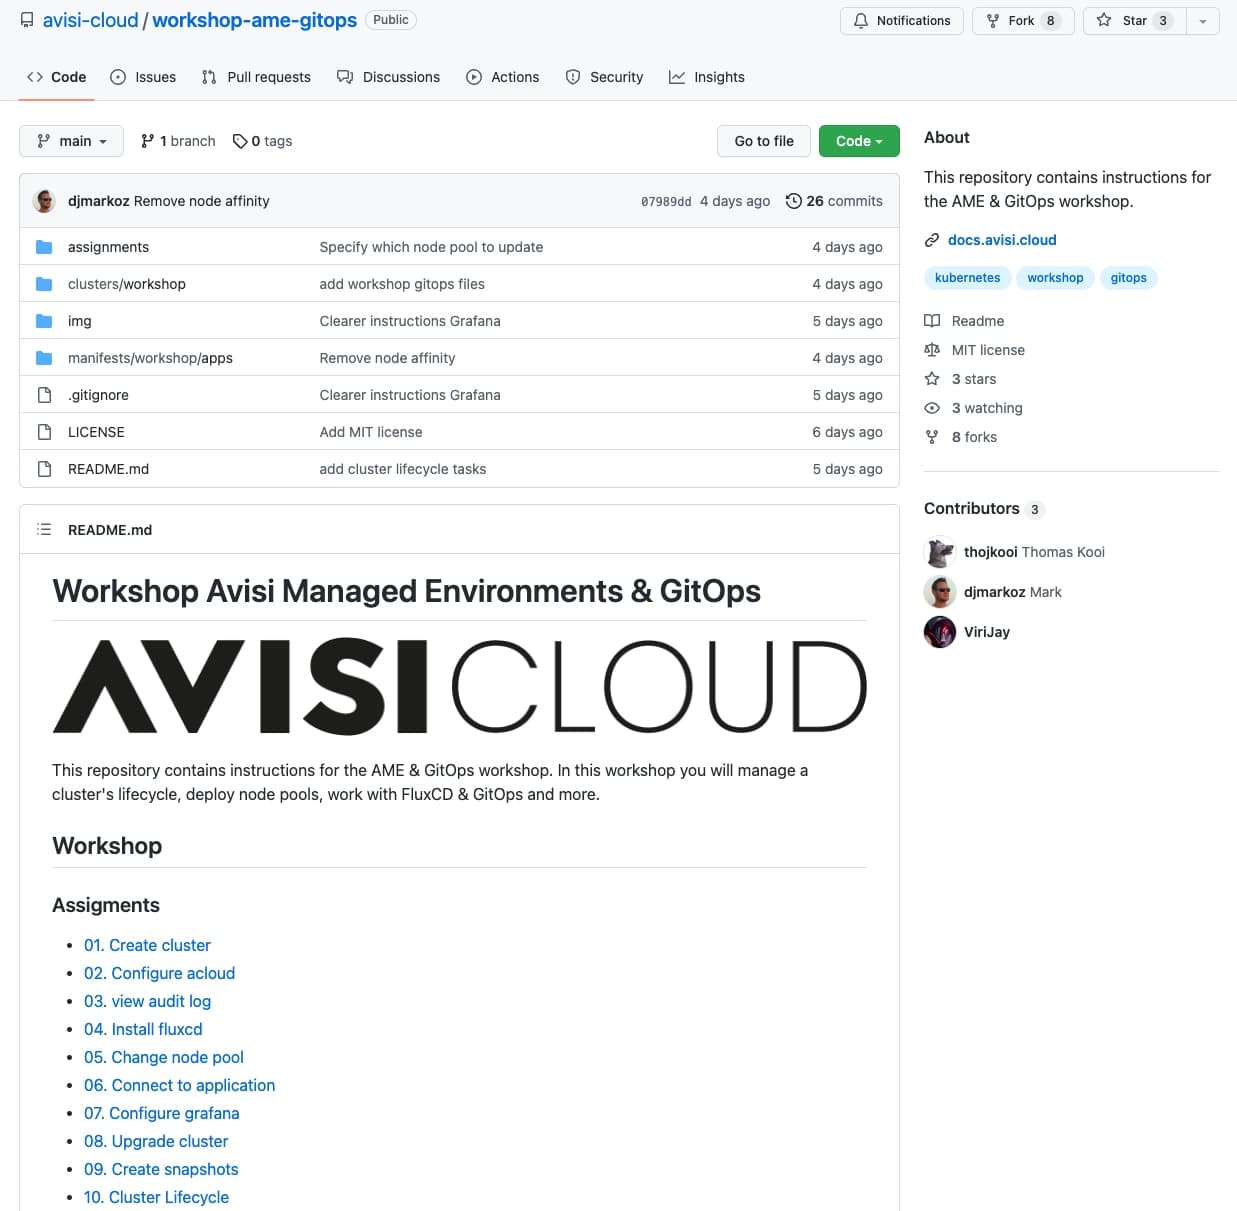
Task: Click the branch icon next to '1 branch'
Action: [x=148, y=140]
